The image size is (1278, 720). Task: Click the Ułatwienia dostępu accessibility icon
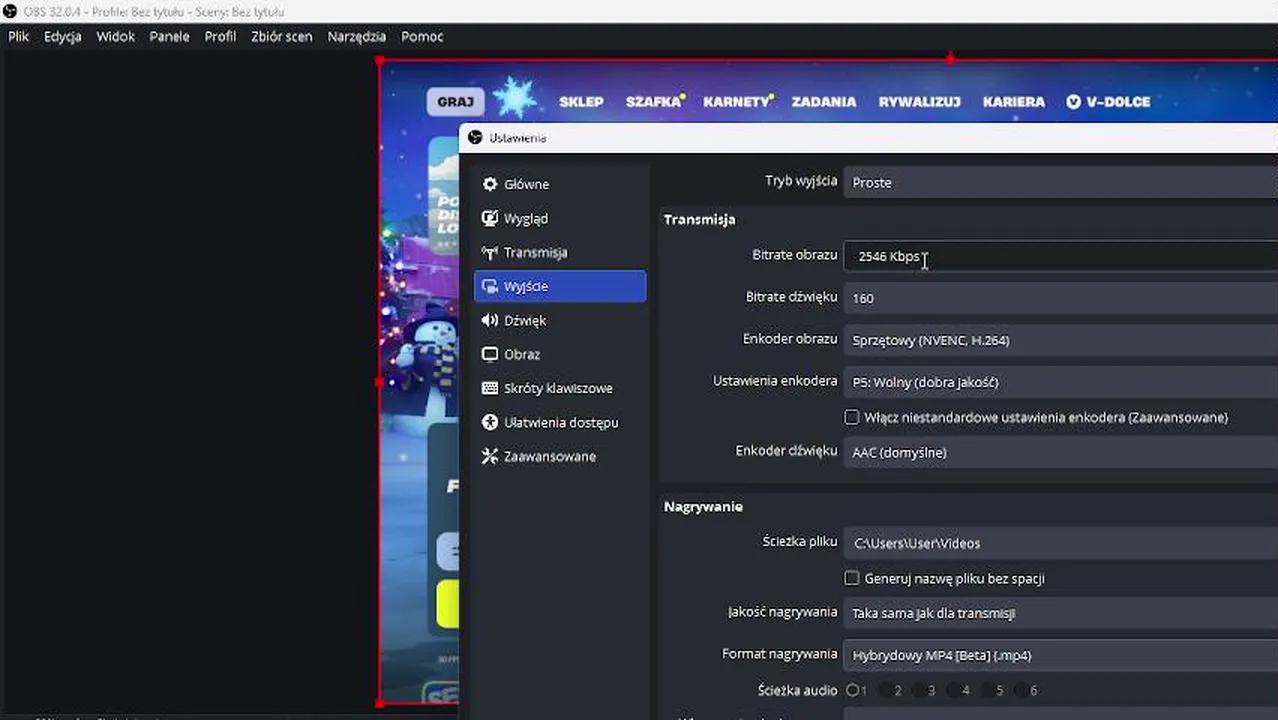click(x=490, y=422)
